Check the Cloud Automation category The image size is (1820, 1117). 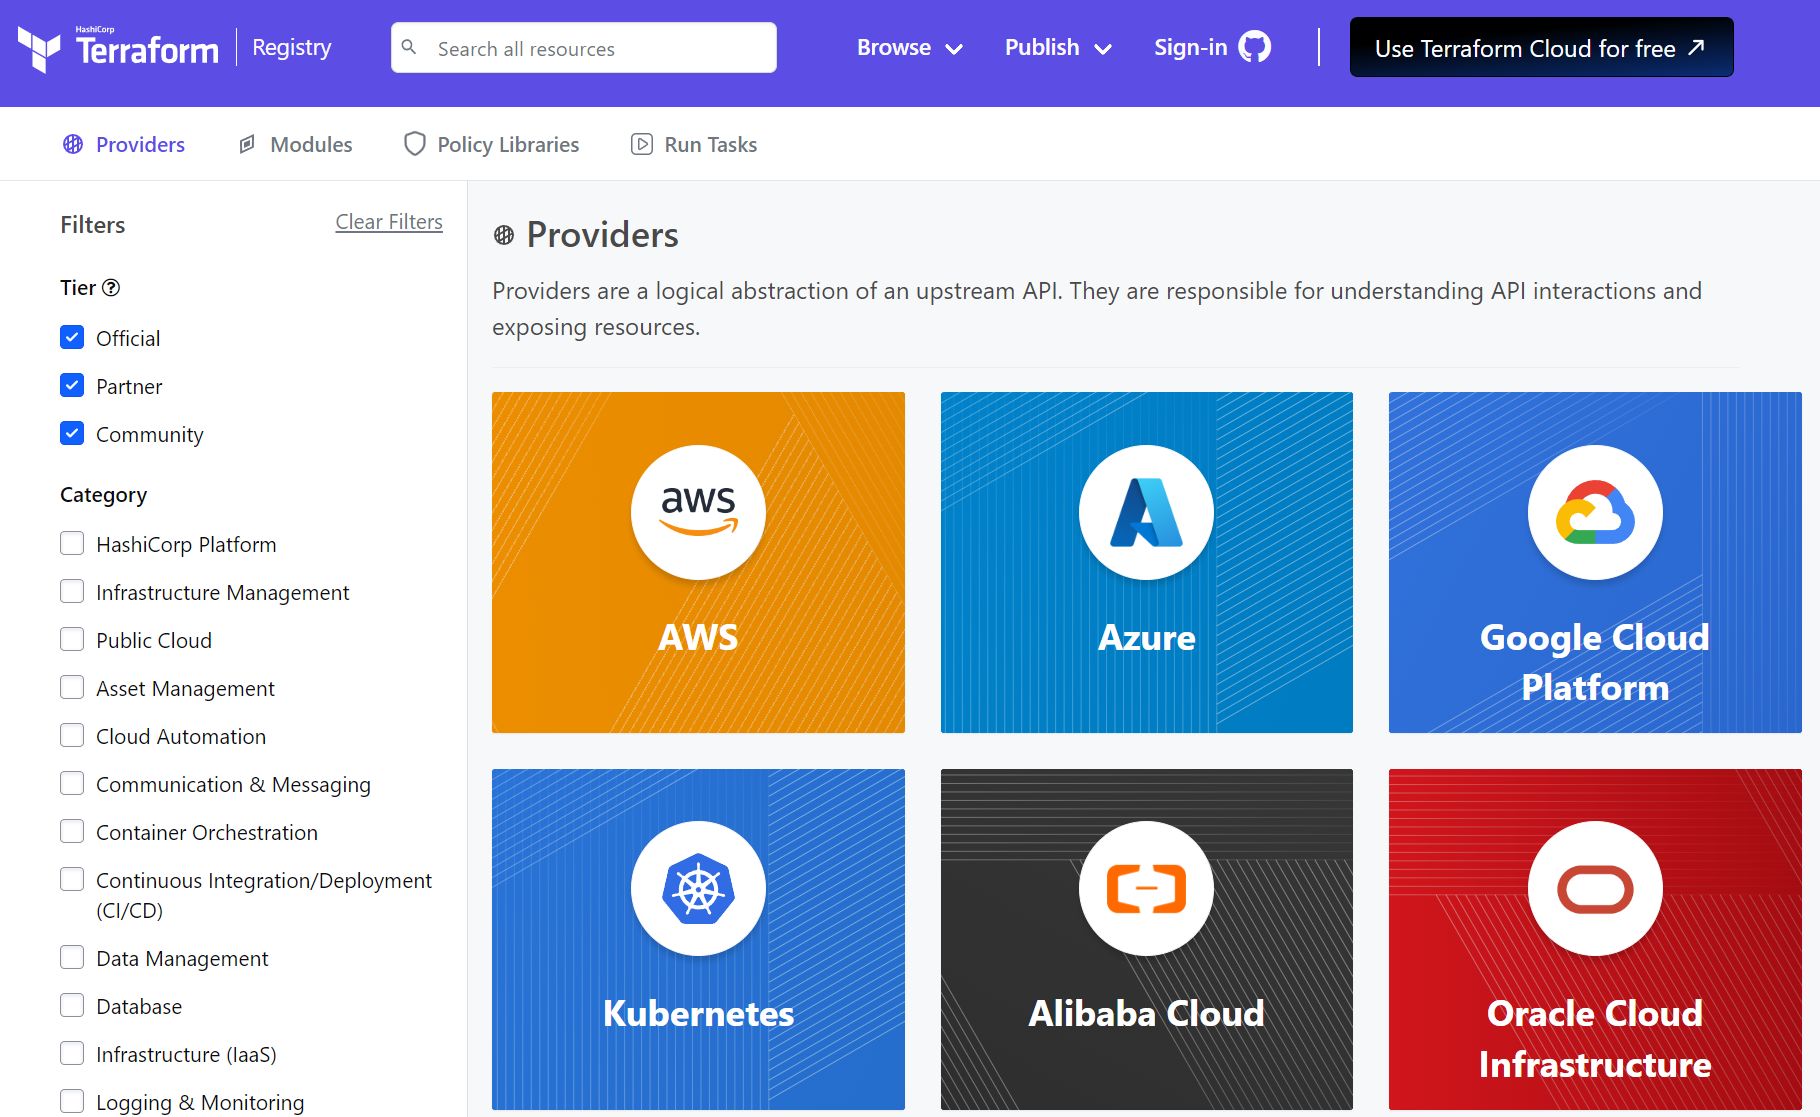[72, 735]
